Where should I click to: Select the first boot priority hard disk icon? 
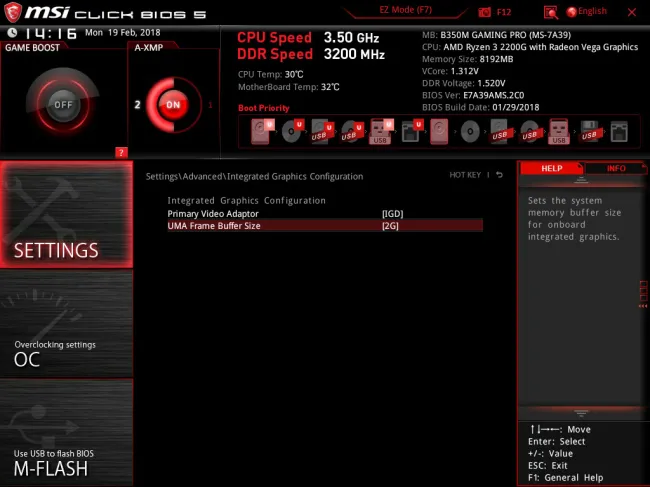tap(261, 130)
